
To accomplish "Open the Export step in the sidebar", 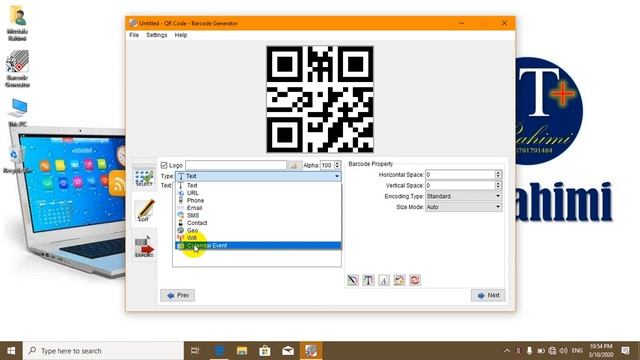I will coord(144,246).
